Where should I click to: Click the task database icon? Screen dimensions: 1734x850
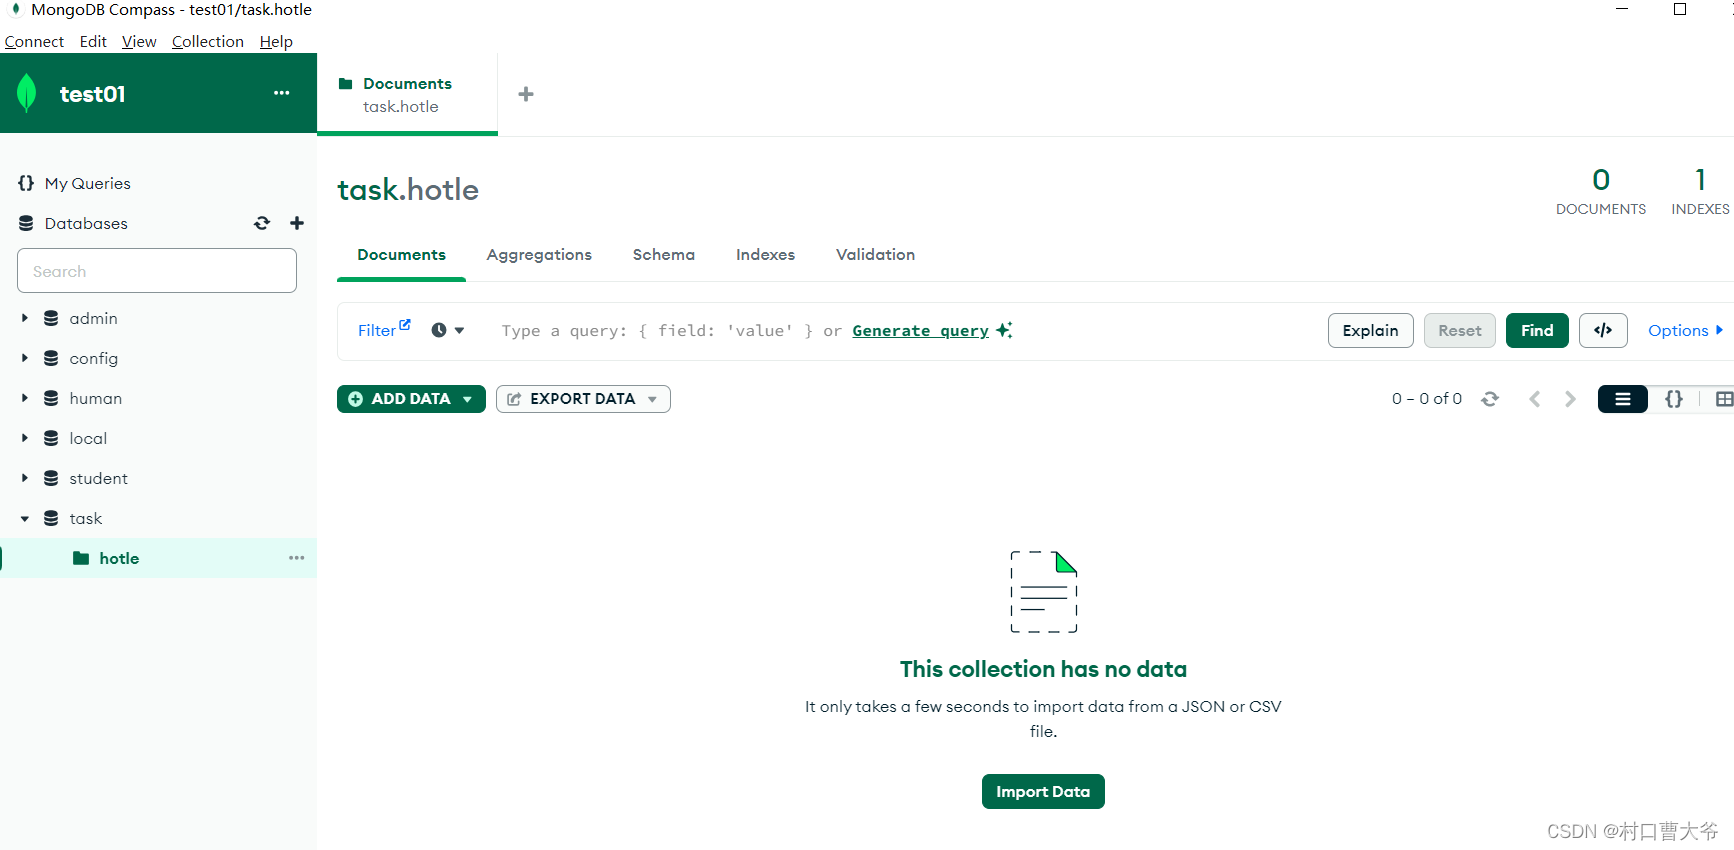tap(51, 518)
